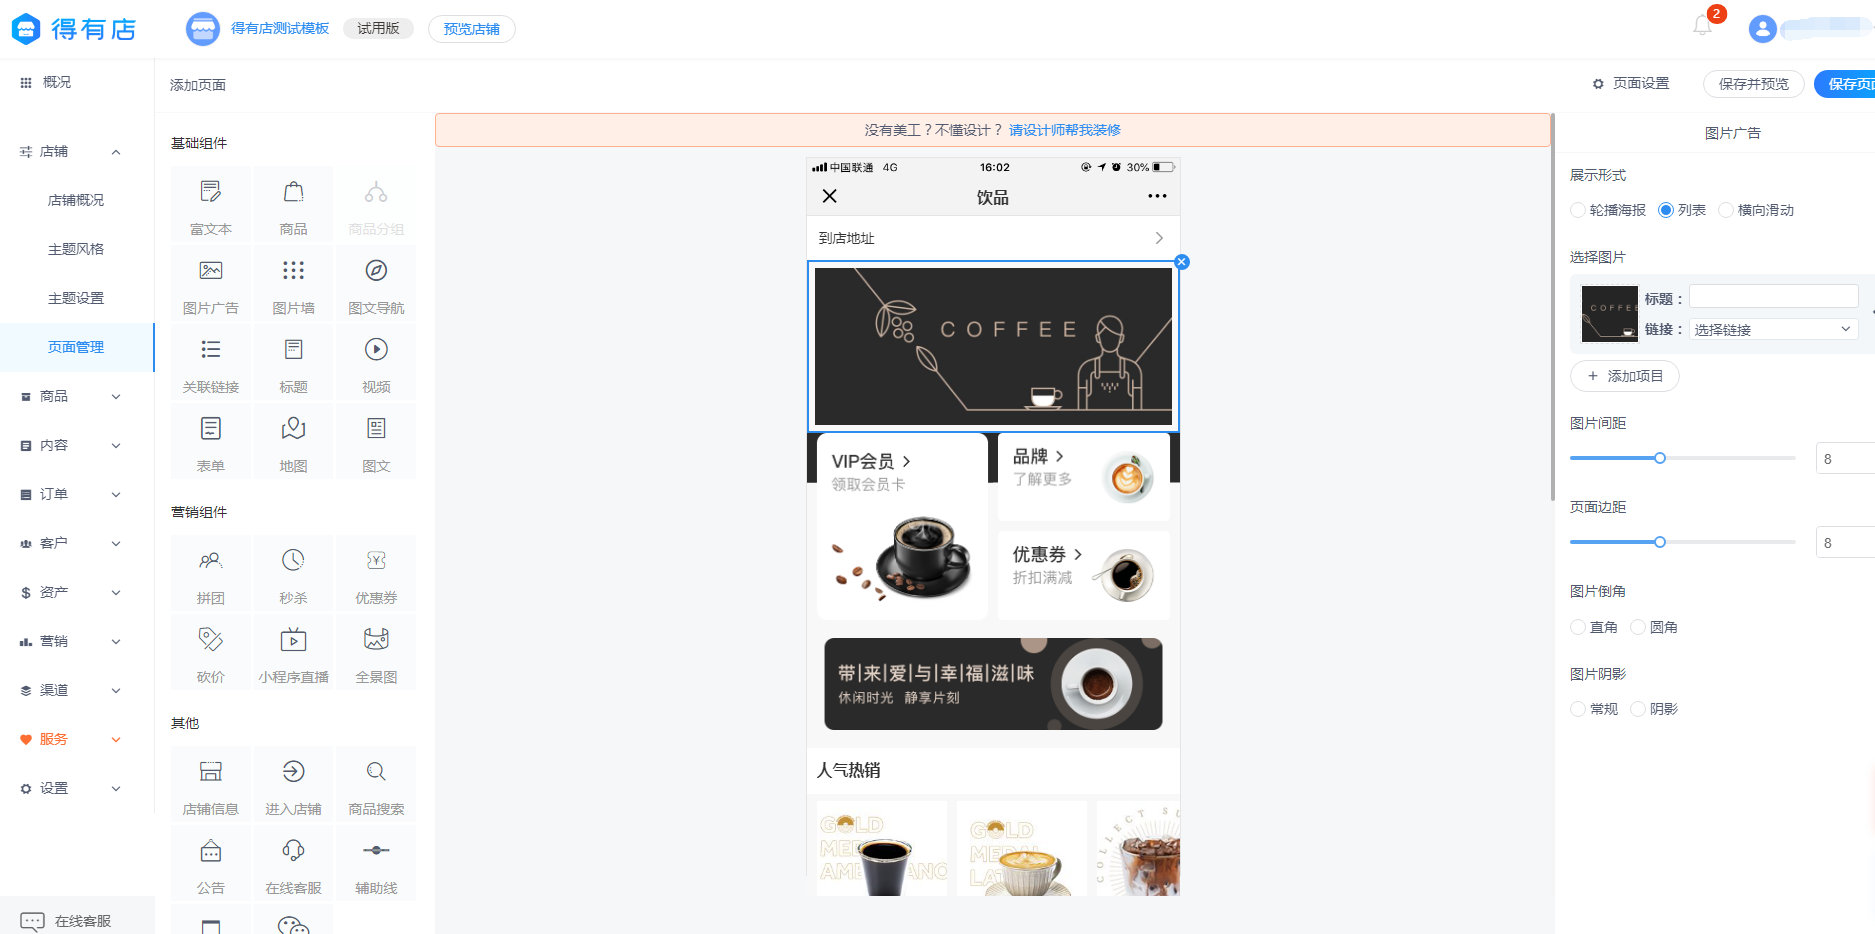Select 轮播海报 display mode
Image resolution: width=1875 pixels, height=934 pixels.
coord(1578,210)
